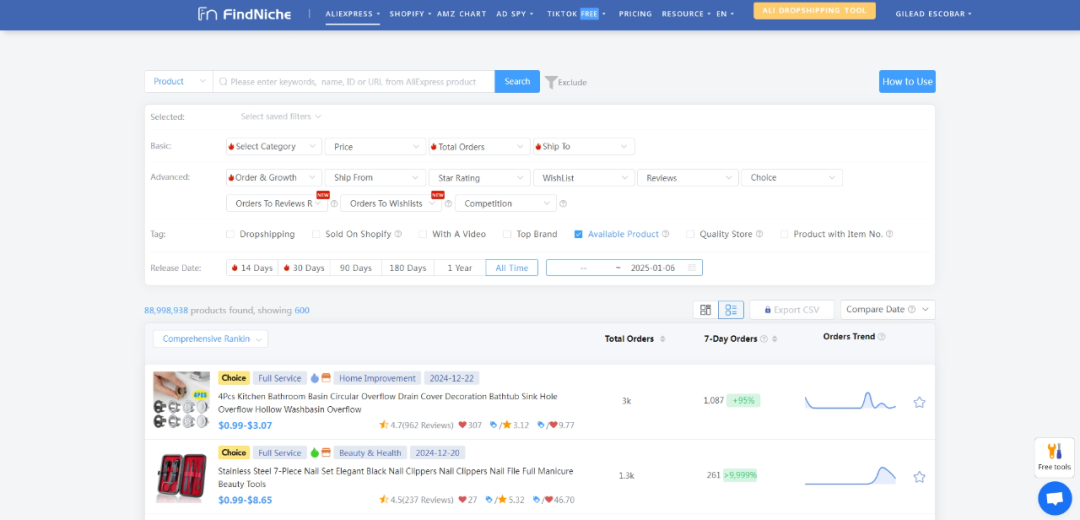Select the 90 Days release date tab
Viewport: 1080px width, 520px height.
coord(355,268)
